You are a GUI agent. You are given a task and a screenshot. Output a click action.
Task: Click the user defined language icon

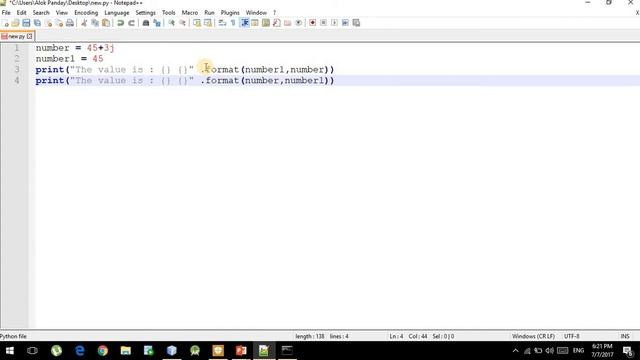pyautogui.click(x=255, y=23)
